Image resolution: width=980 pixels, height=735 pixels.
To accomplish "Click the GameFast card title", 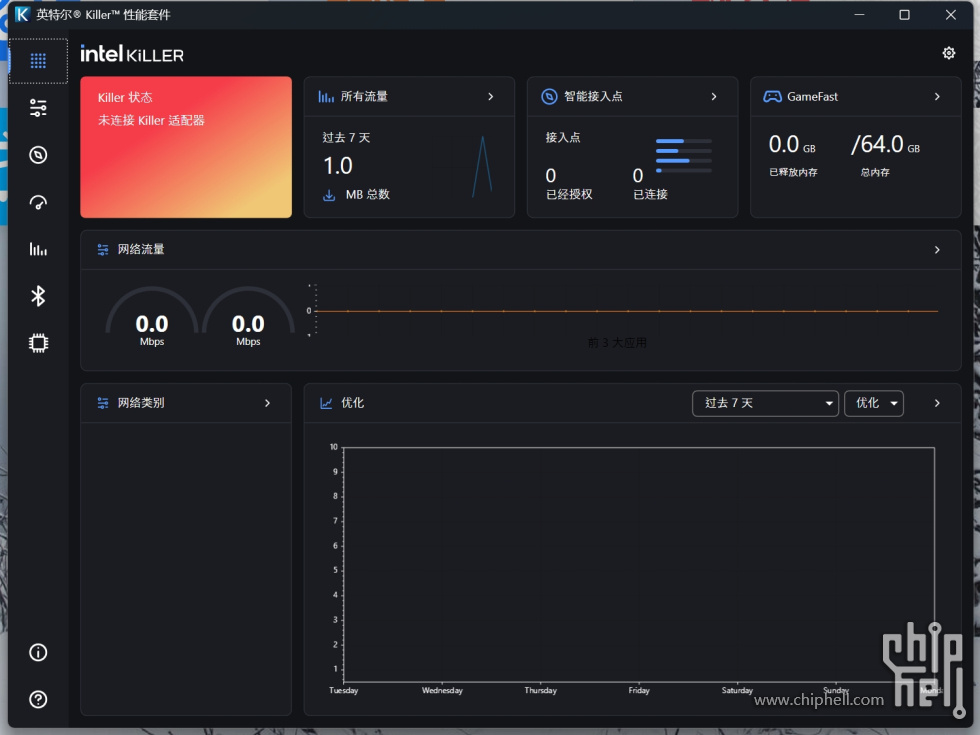I will (x=812, y=97).
